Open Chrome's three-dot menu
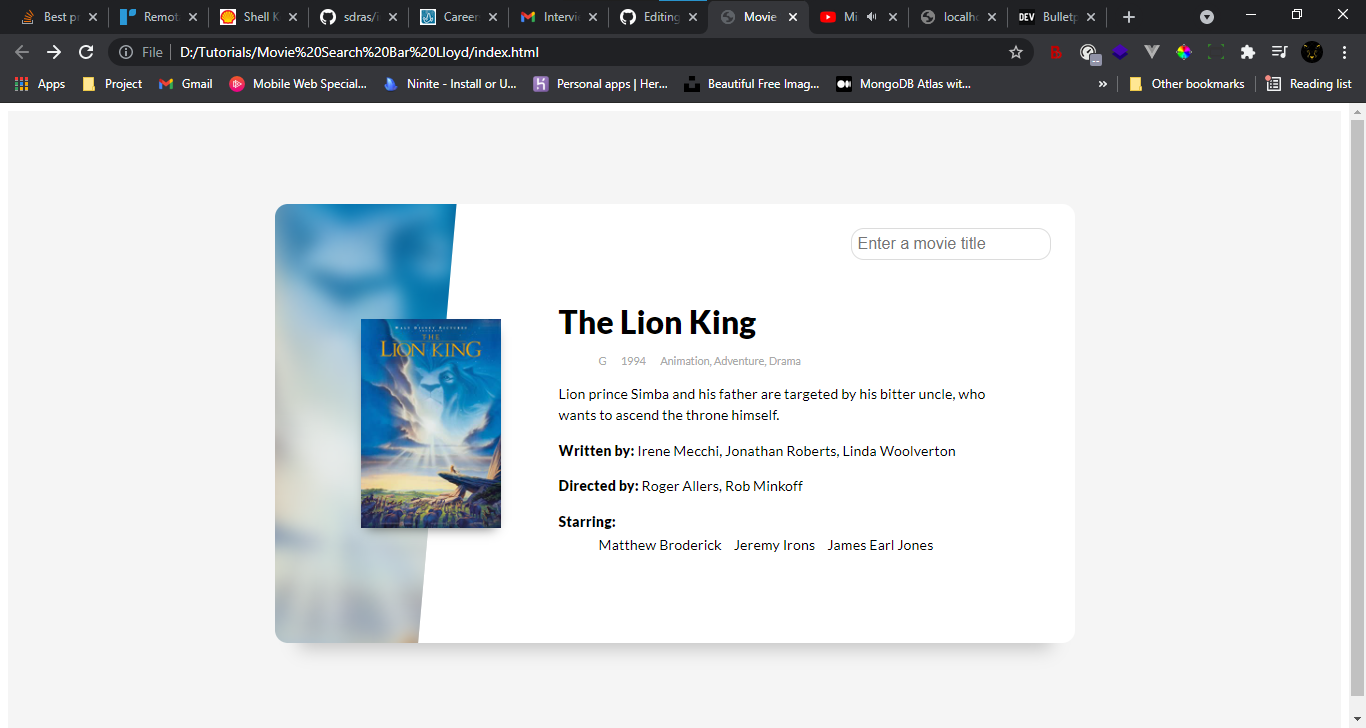Viewport: 1366px width, 728px height. [x=1344, y=53]
